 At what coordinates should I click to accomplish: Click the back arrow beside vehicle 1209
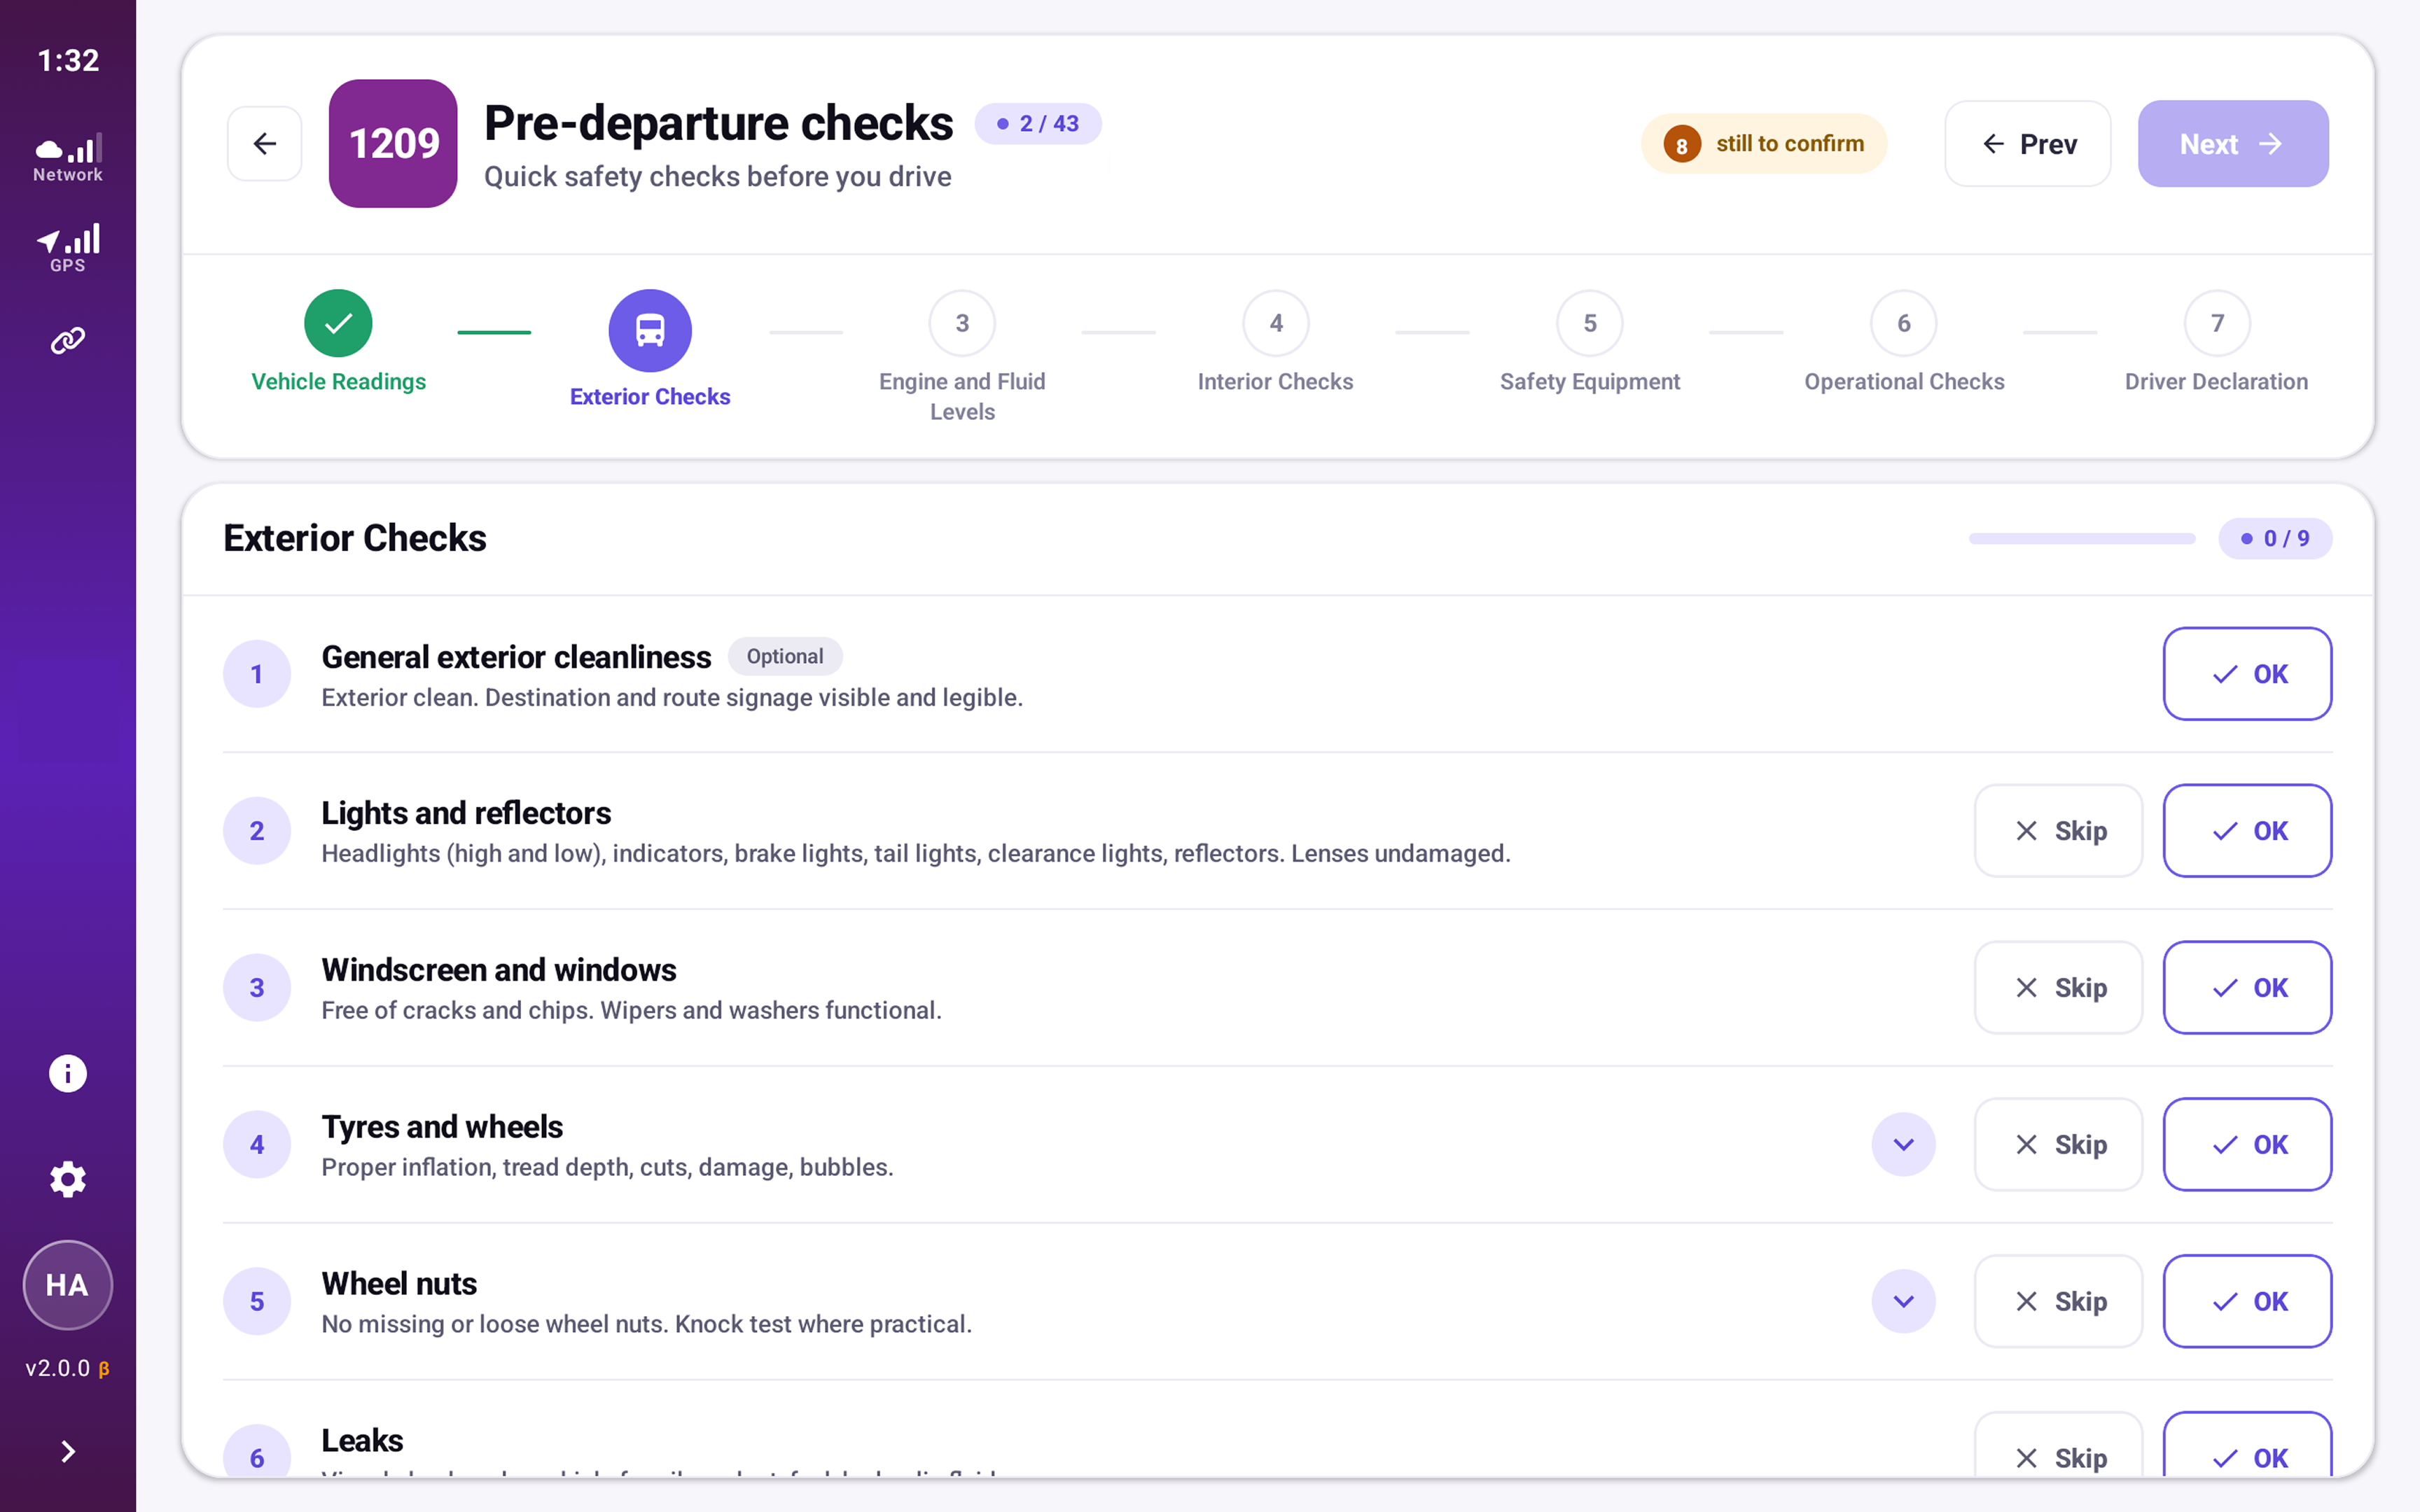click(x=265, y=144)
